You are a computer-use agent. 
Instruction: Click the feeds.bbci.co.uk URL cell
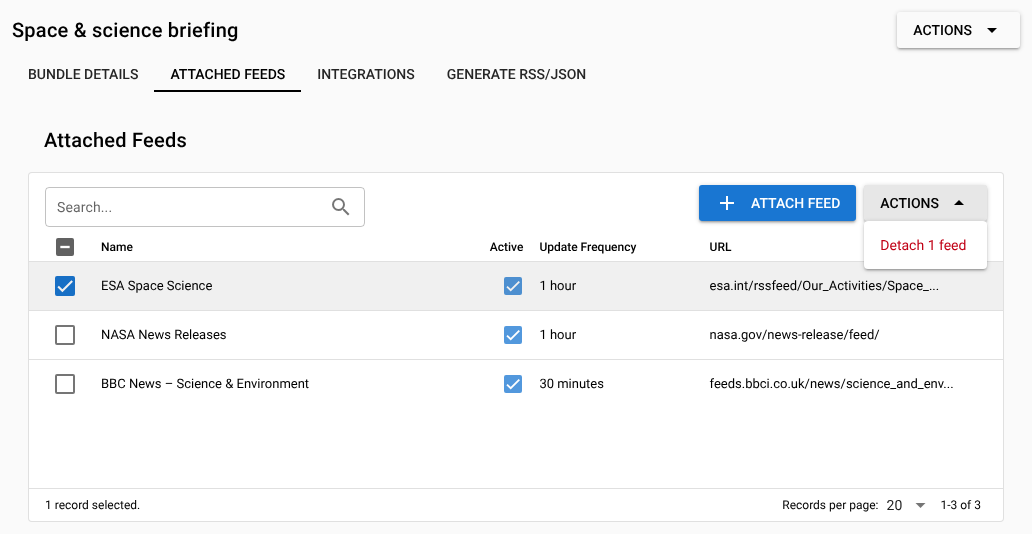click(831, 384)
